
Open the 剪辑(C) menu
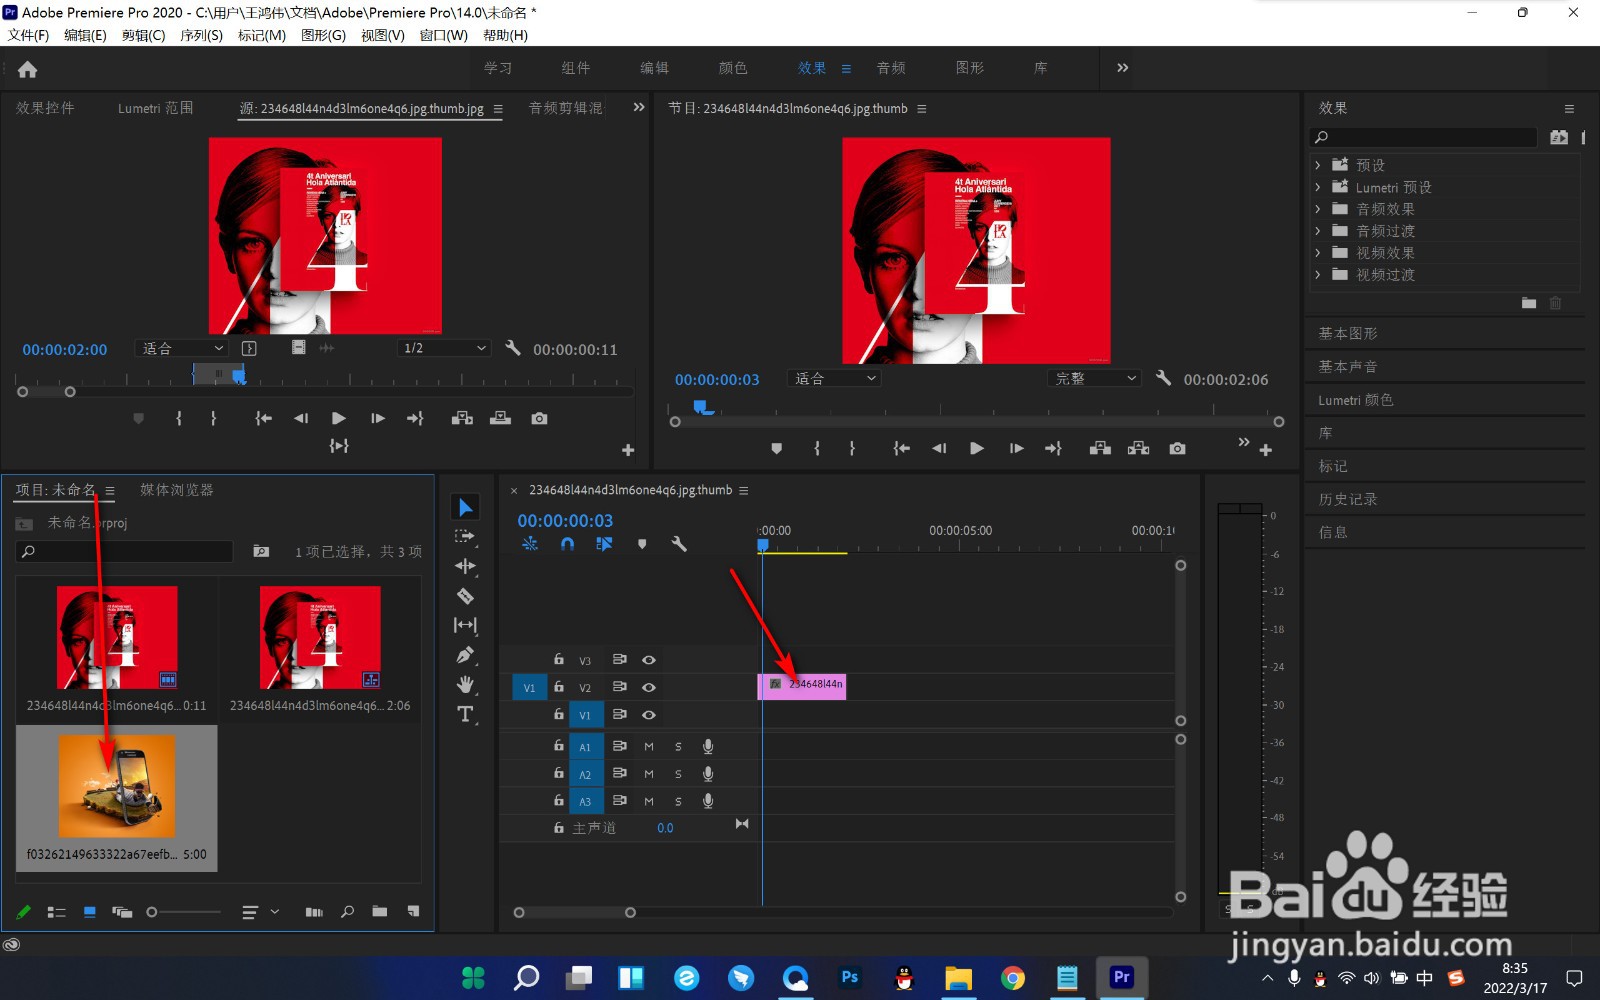[x=143, y=35]
